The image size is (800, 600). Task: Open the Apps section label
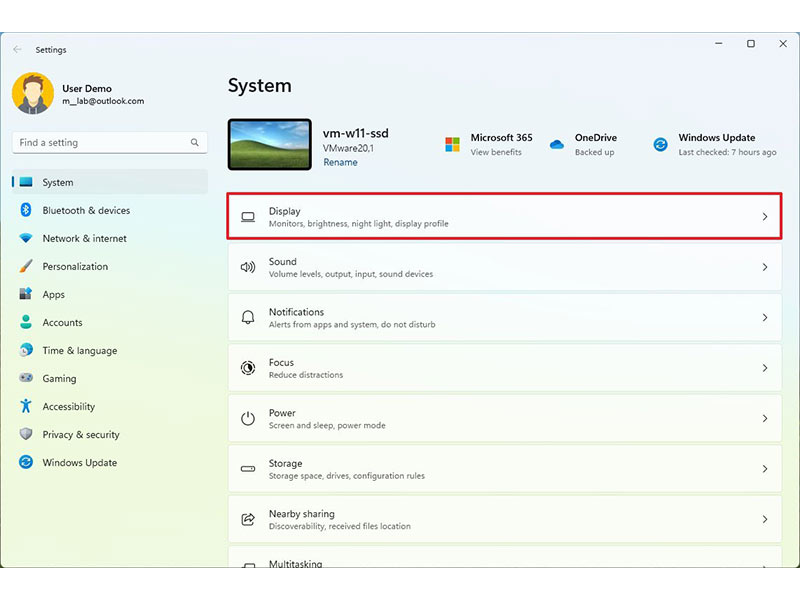click(54, 295)
